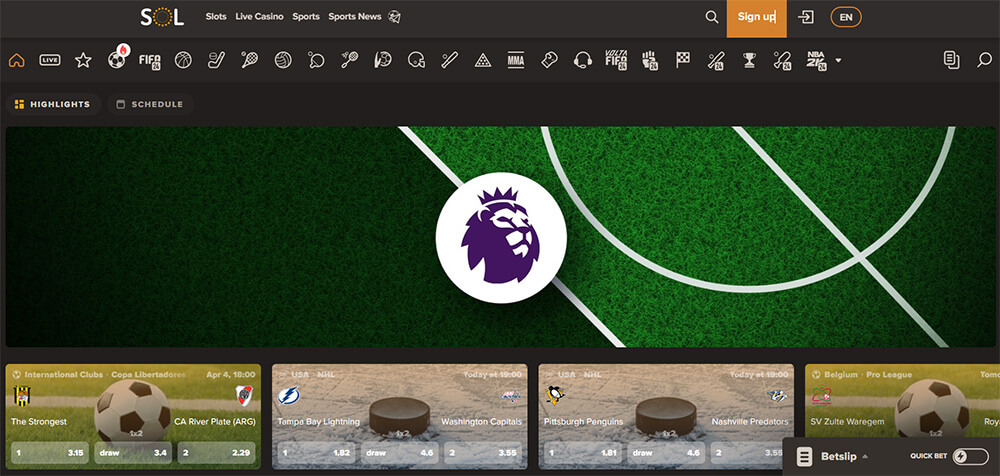The width and height of the screenshot is (1000, 476).
Task: Select the hot soccer icon with flame
Action: pyautogui.click(x=117, y=59)
